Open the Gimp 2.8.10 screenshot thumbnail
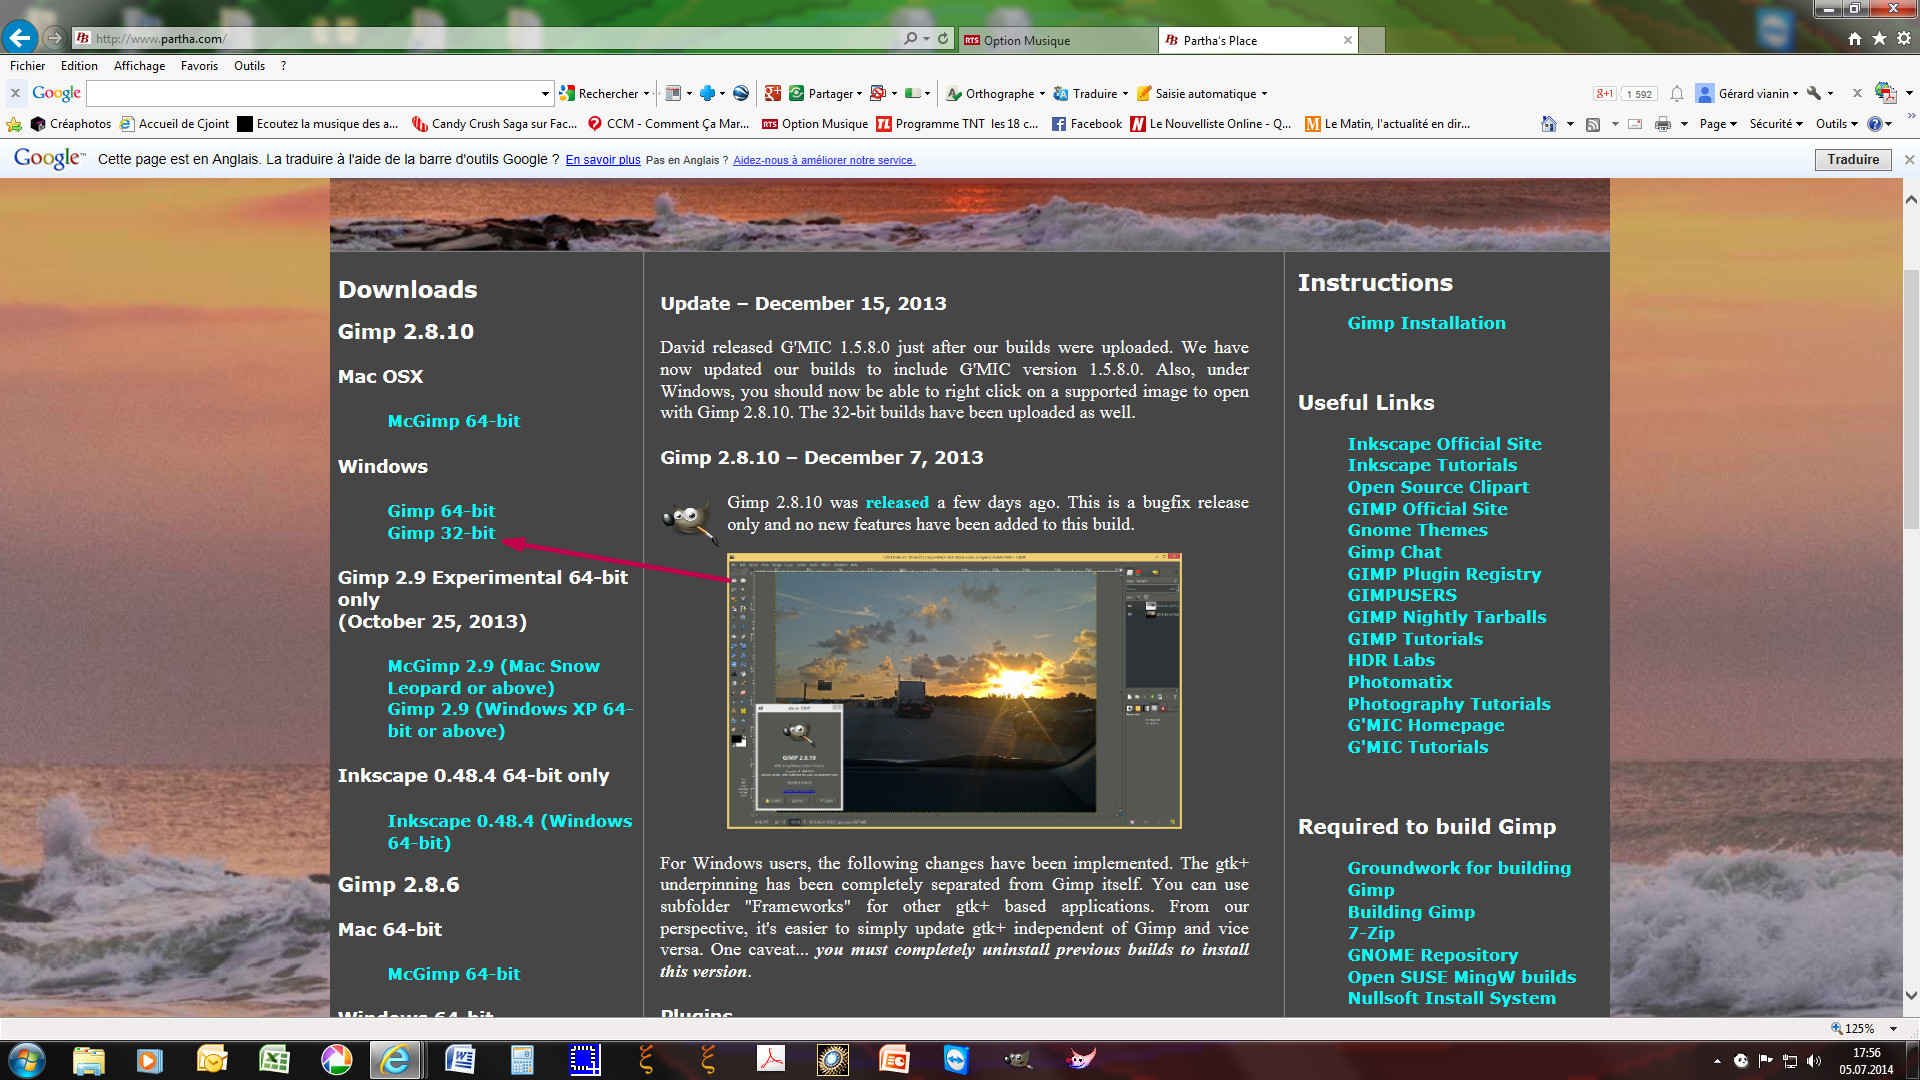Viewport: 1920px width, 1080px height. (x=954, y=690)
